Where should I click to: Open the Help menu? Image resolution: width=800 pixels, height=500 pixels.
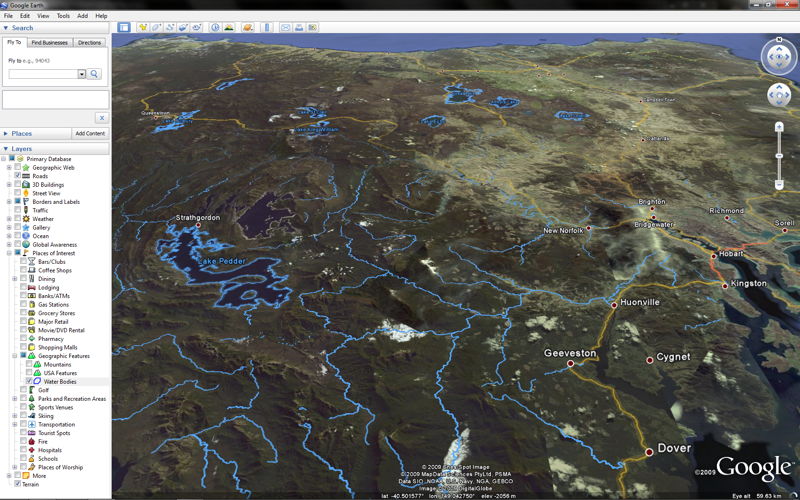point(101,16)
